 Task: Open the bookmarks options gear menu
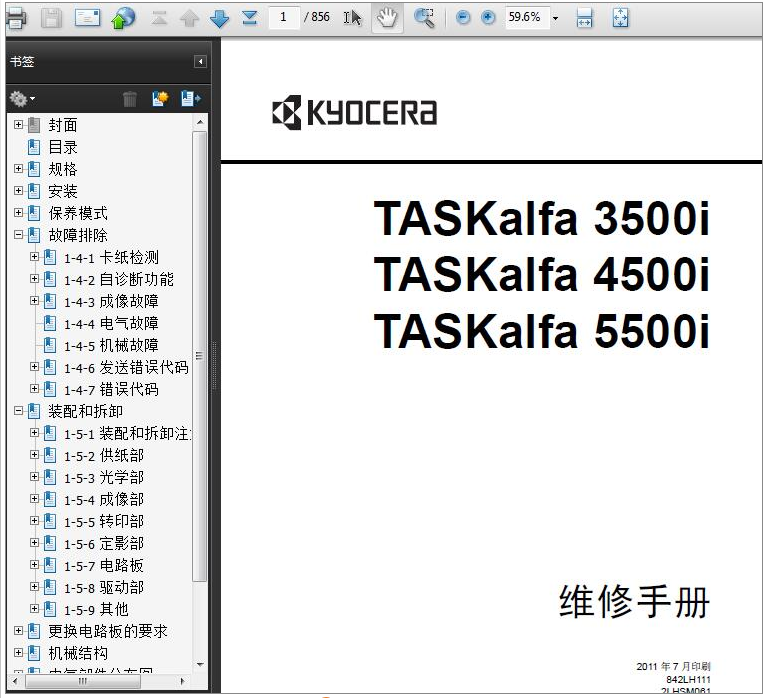[22, 99]
